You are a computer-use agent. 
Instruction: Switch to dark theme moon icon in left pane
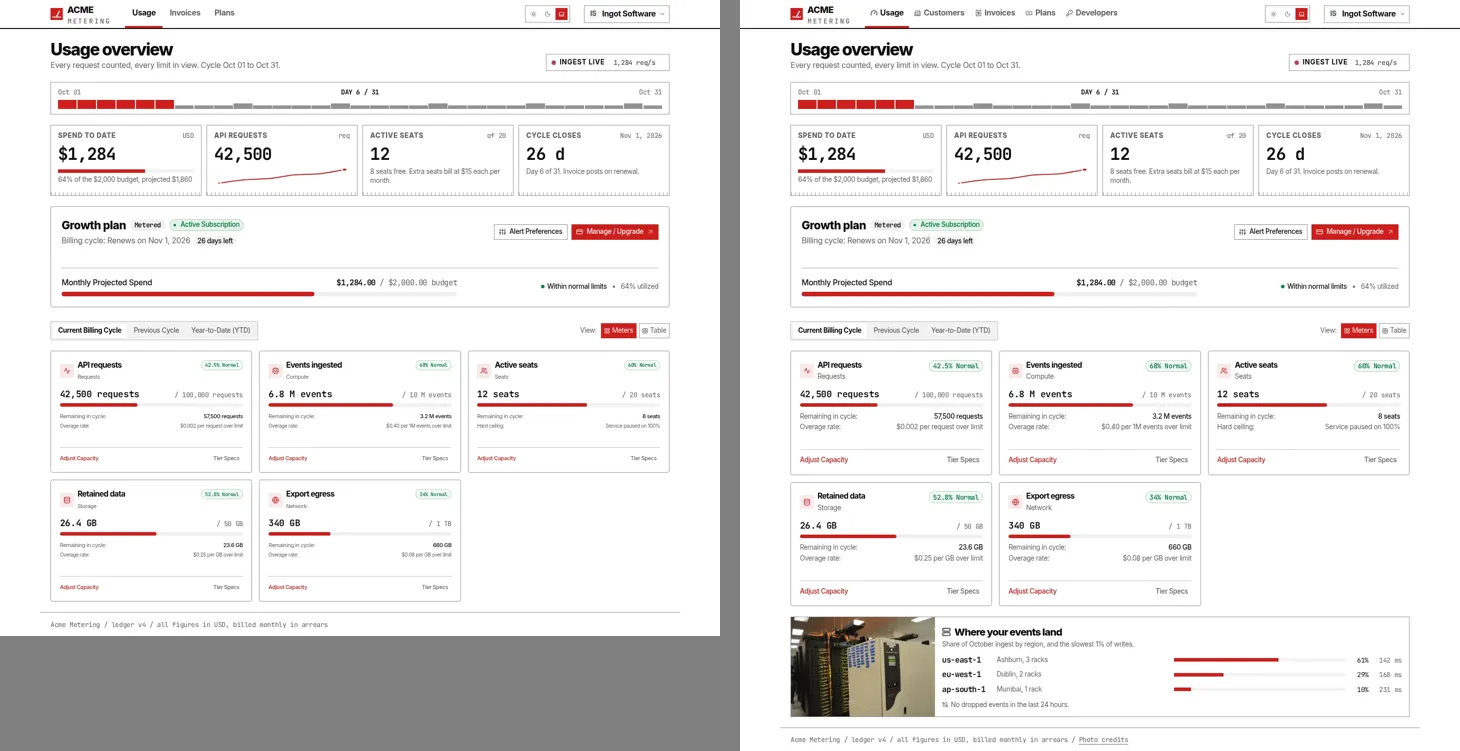(x=547, y=14)
